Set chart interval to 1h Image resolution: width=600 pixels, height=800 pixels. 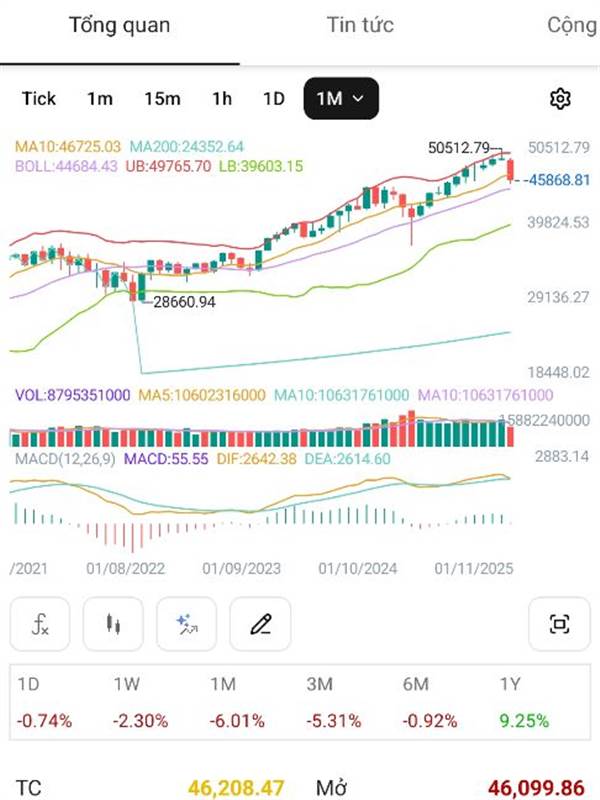(x=221, y=98)
